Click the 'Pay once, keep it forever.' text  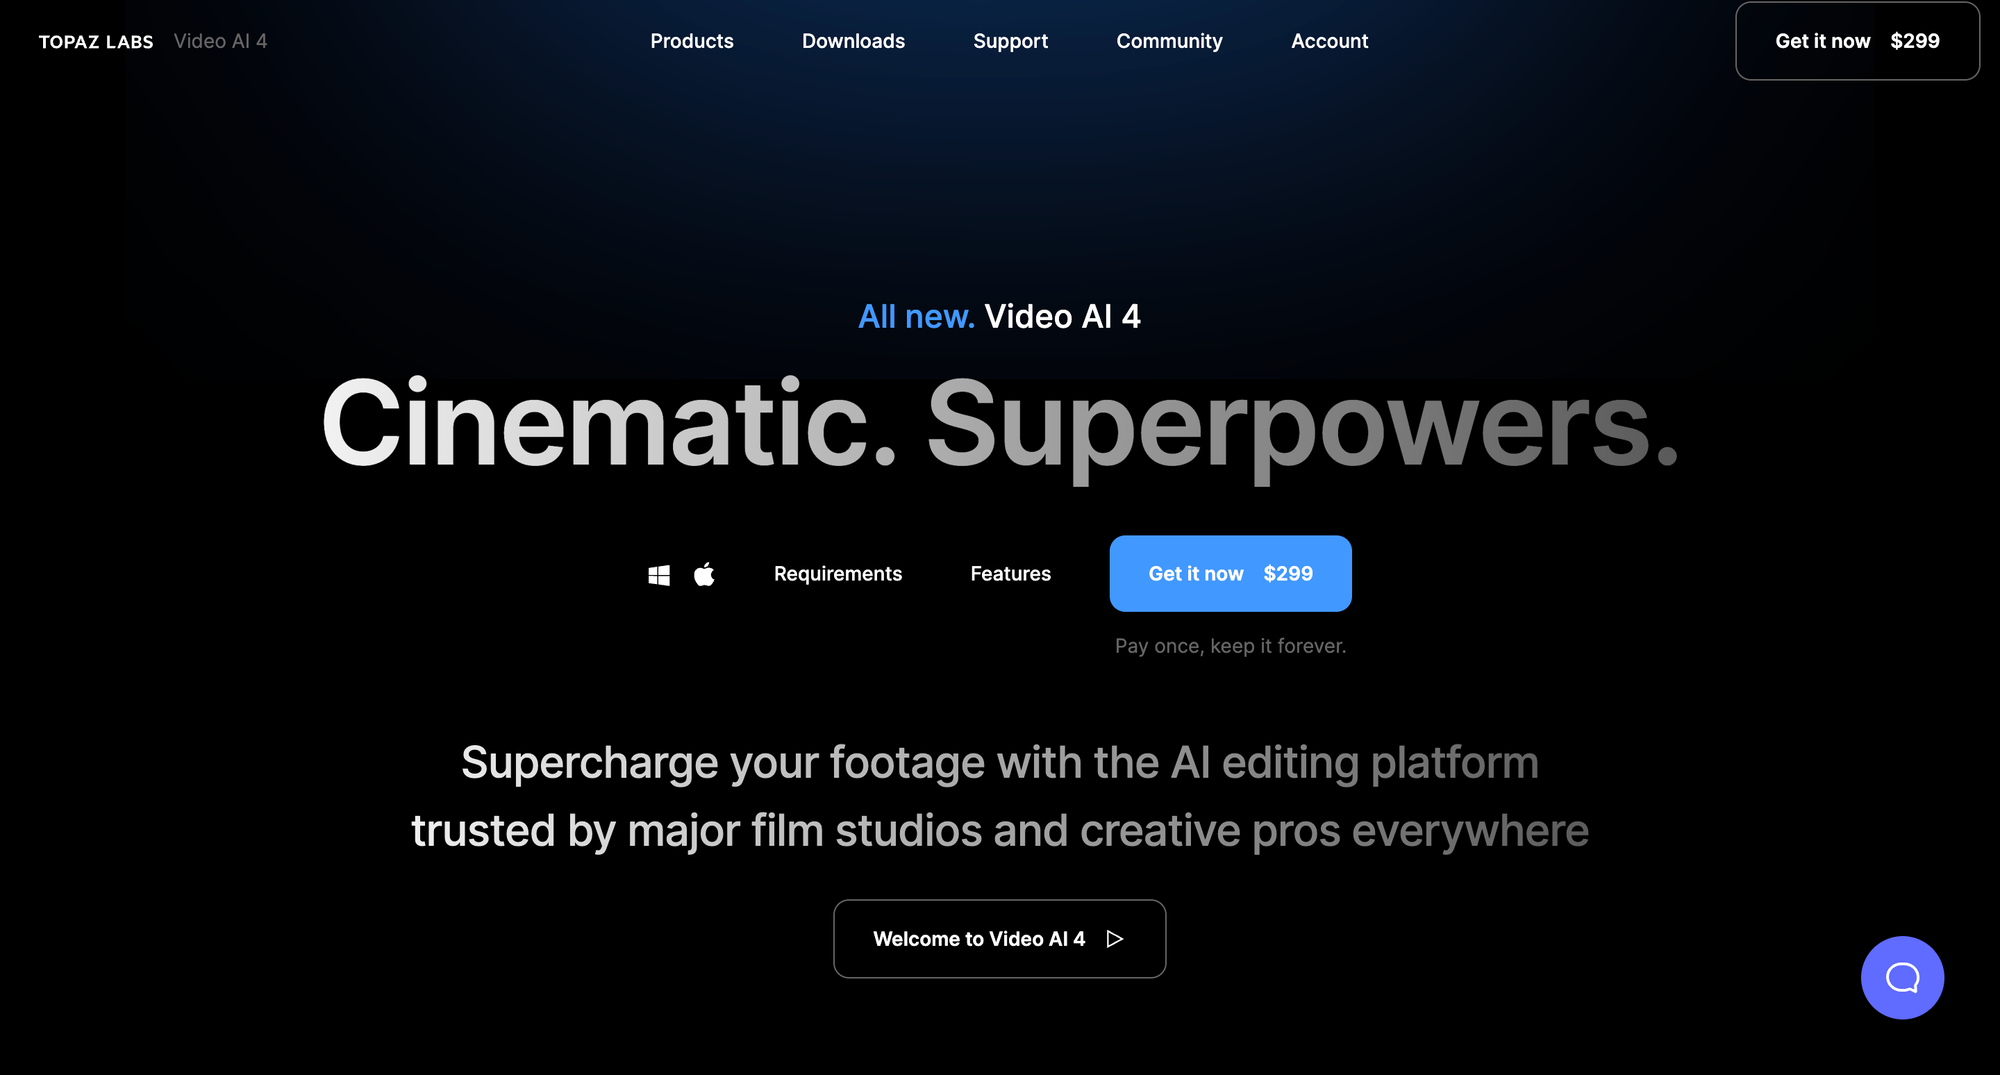click(x=1230, y=646)
